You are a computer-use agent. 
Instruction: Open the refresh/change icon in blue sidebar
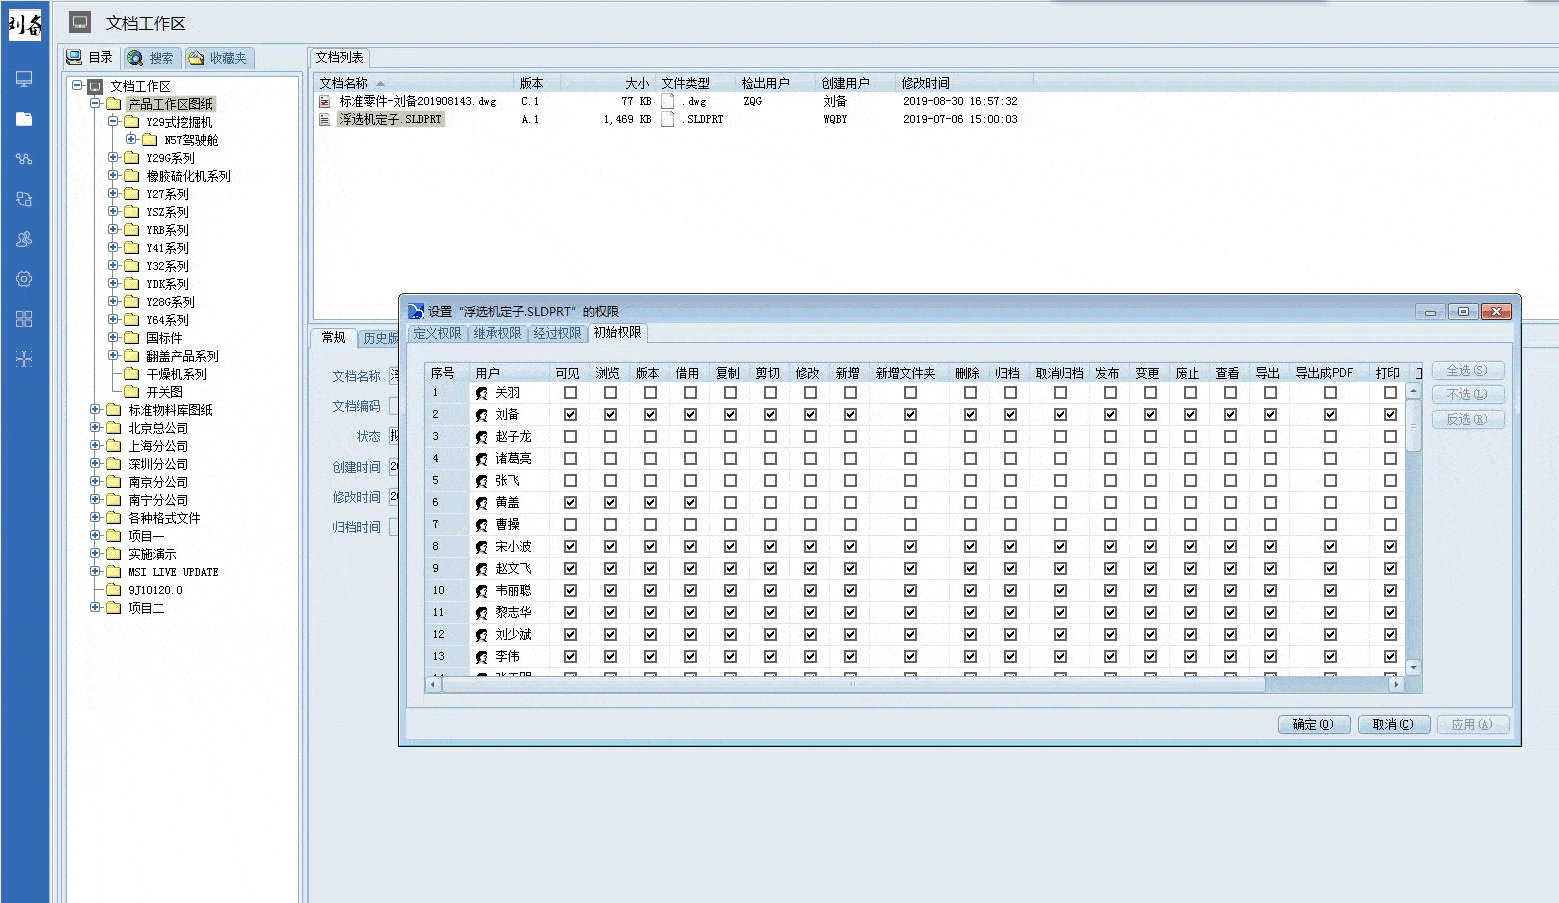click(x=24, y=199)
